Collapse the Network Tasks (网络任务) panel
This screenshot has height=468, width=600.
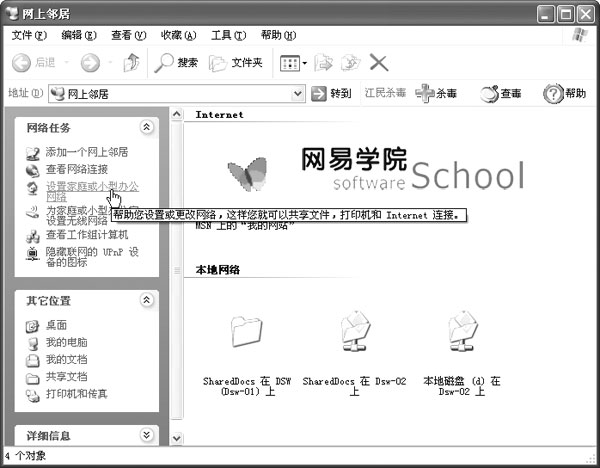click(x=146, y=127)
